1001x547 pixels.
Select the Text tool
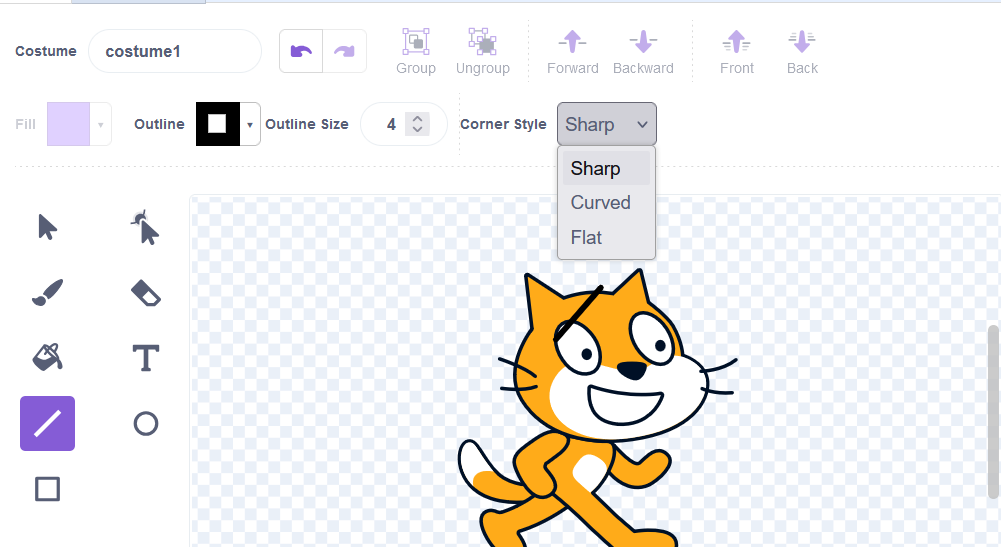click(x=146, y=357)
